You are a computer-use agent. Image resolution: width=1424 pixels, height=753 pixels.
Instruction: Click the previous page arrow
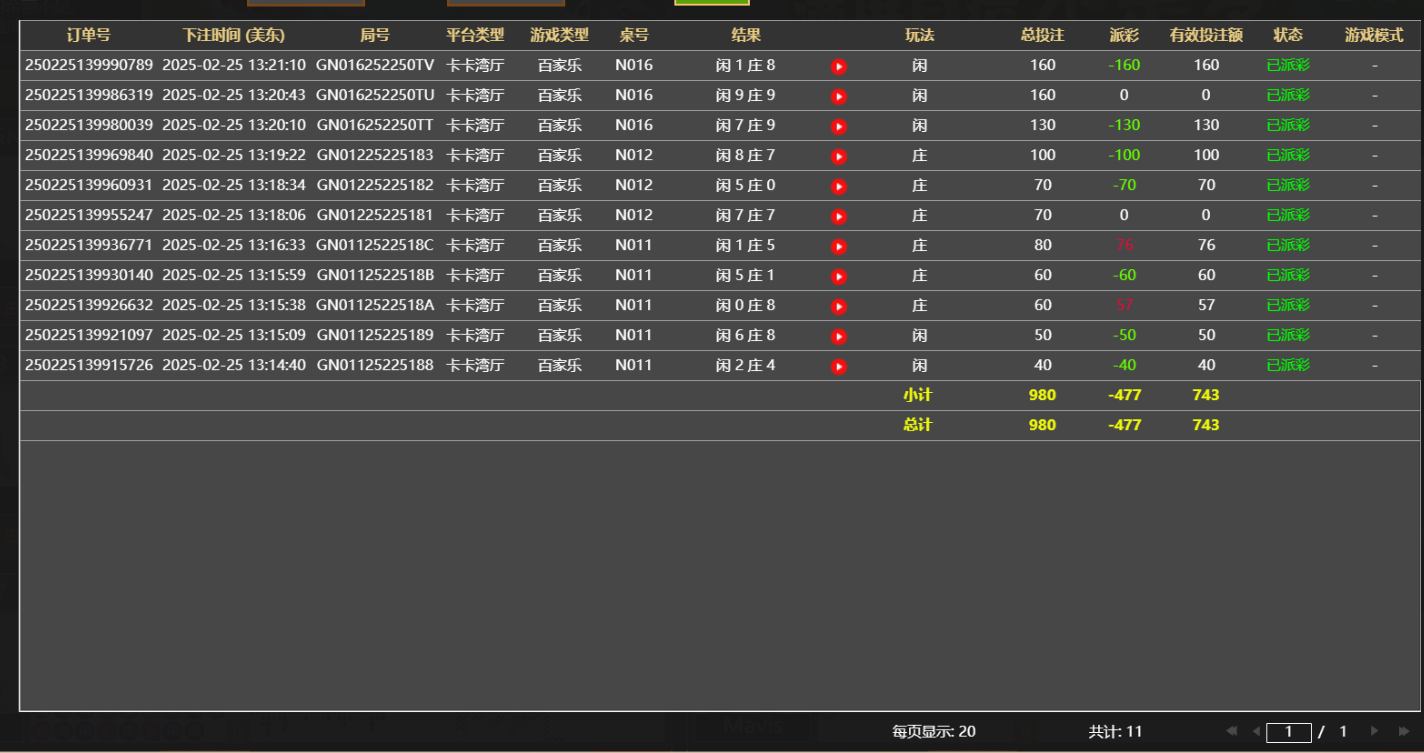click(1257, 730)
